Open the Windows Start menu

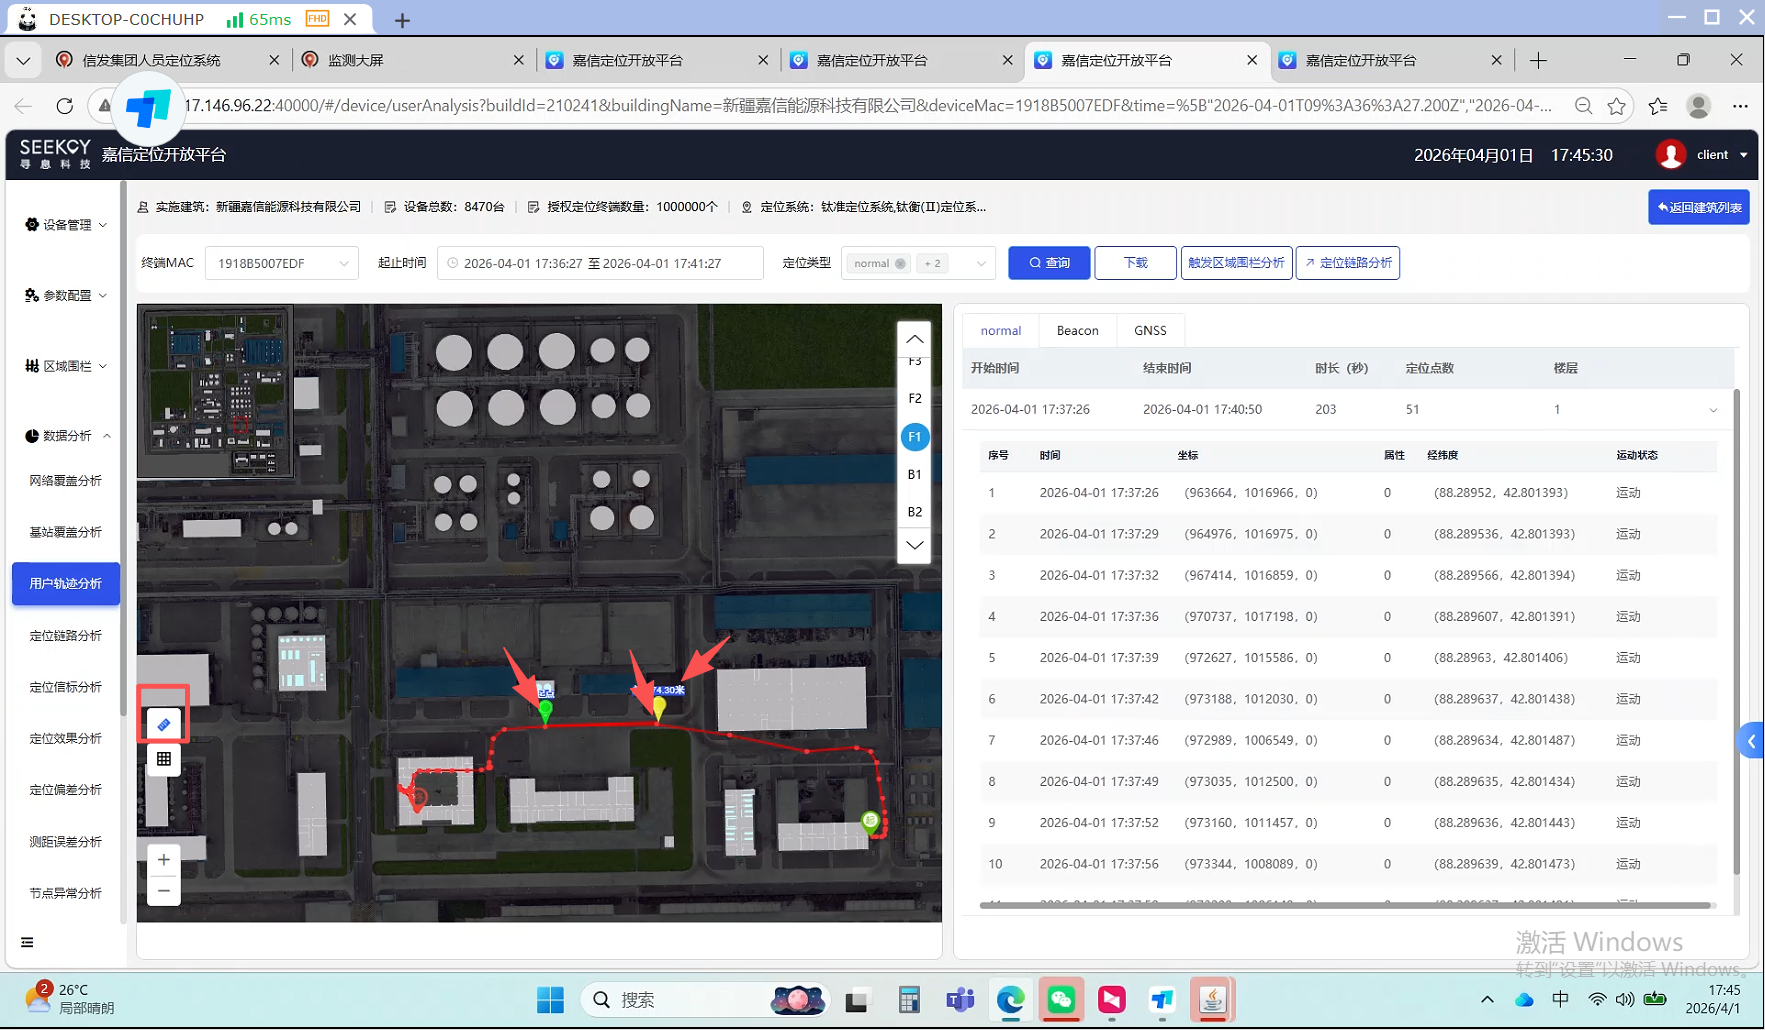point(550,999)
